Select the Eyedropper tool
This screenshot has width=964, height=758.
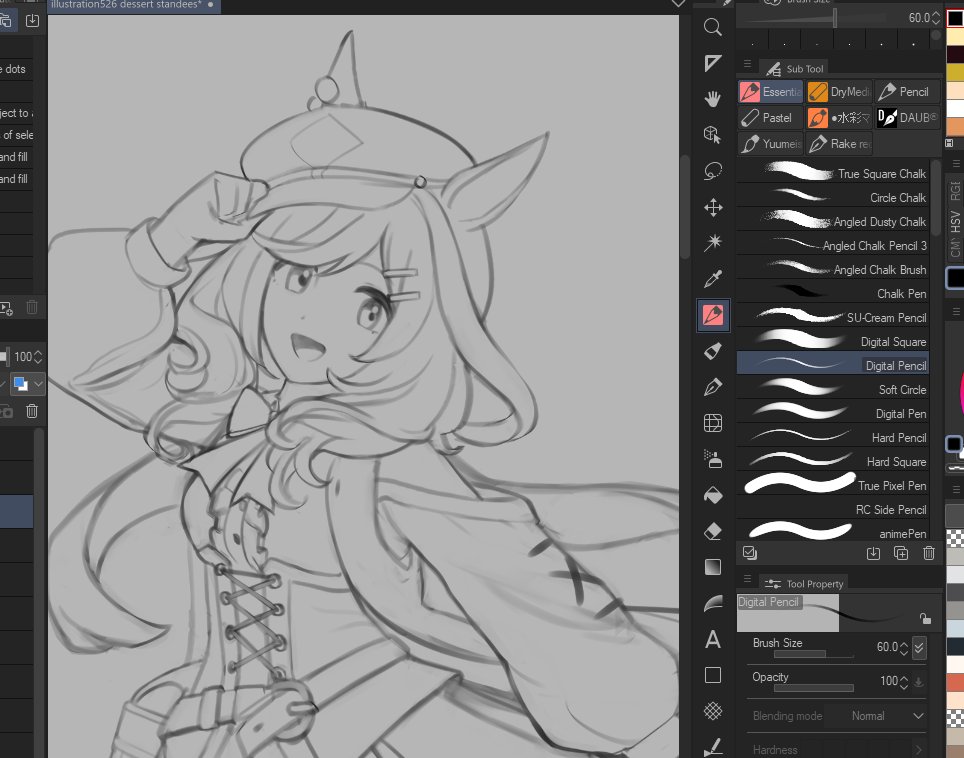(713, 279)
